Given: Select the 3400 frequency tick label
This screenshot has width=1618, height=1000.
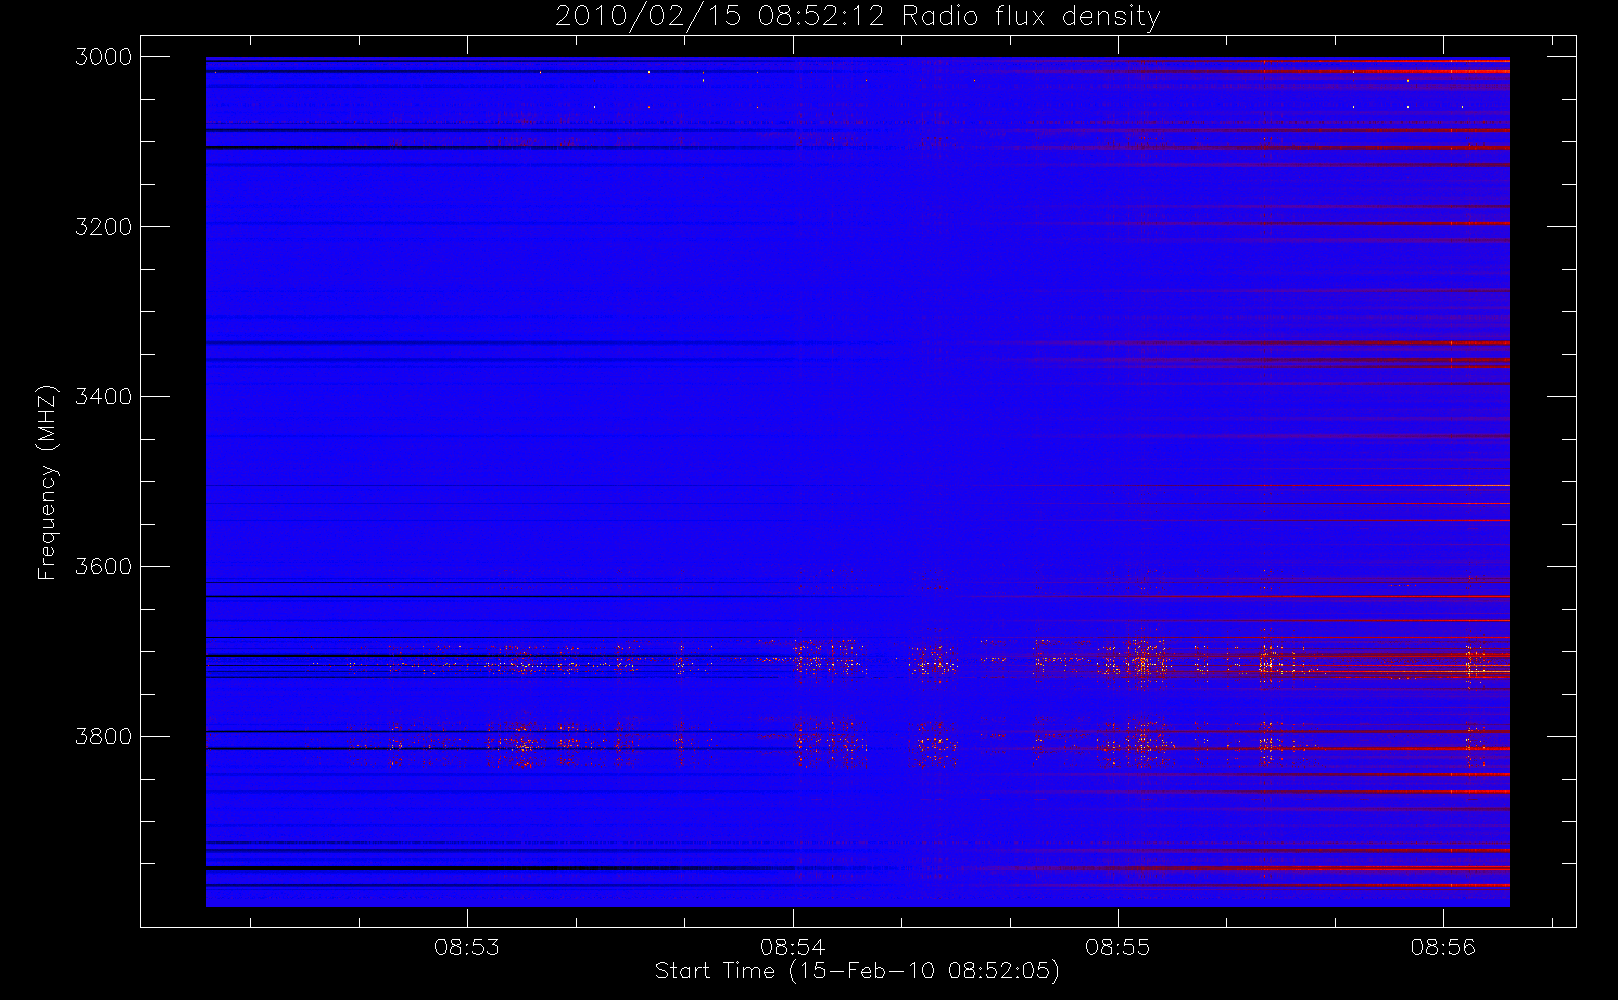Looking at the screenshot, I should [x=104, y=397].
